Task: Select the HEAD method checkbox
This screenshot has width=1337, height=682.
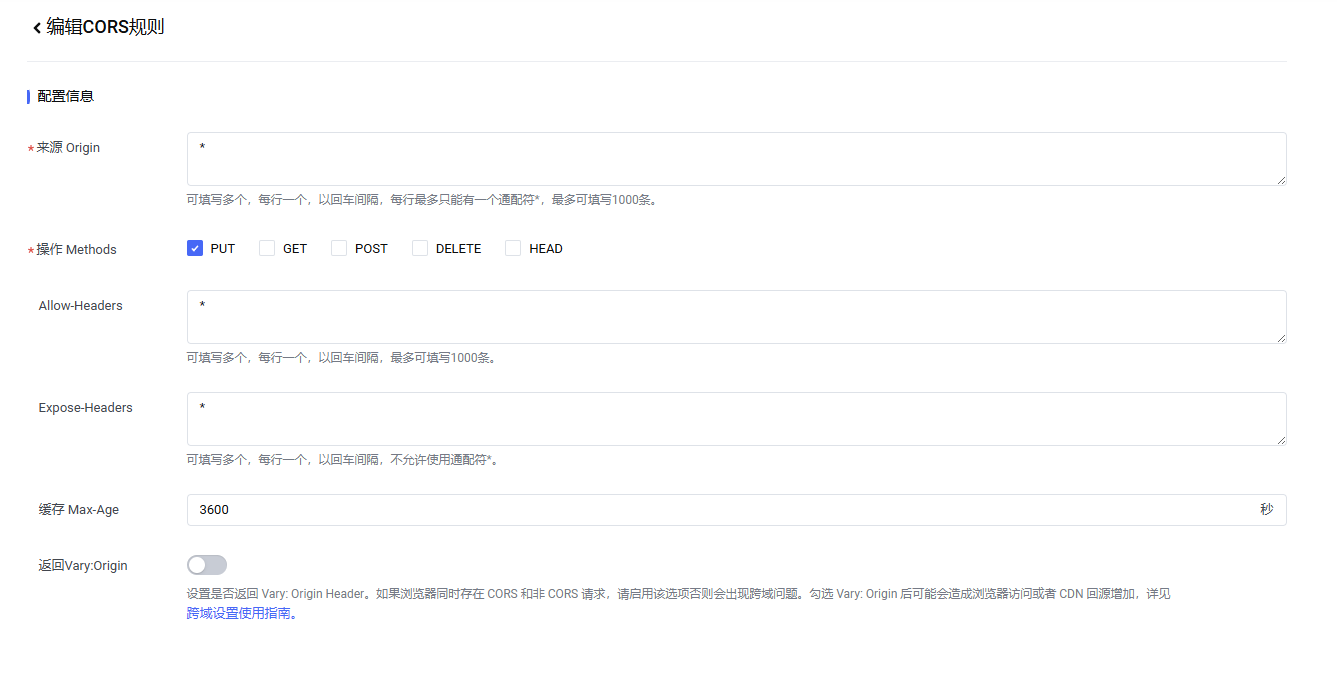Action: tap(513, 248)
